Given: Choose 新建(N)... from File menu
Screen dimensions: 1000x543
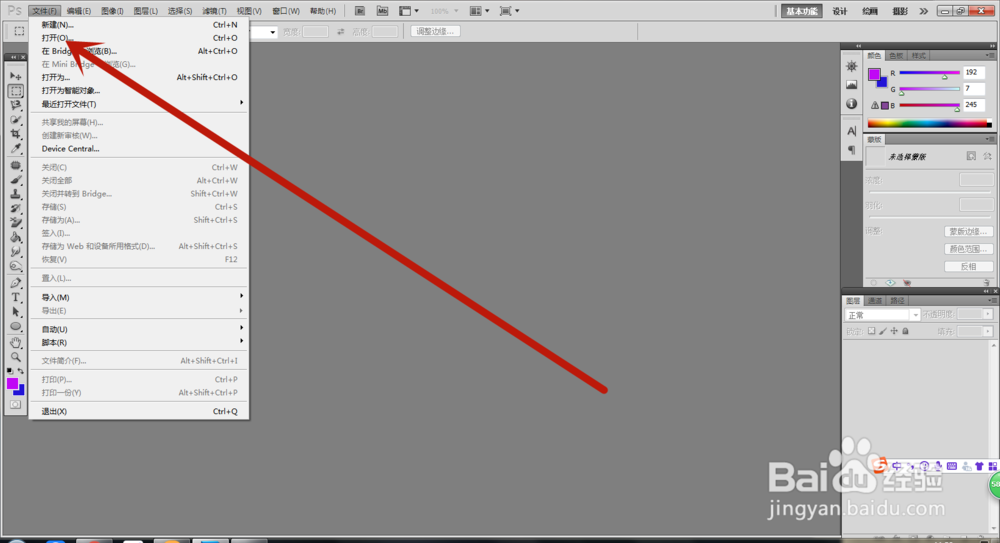Looking at the screenshot, I should (x=139, y=25).
